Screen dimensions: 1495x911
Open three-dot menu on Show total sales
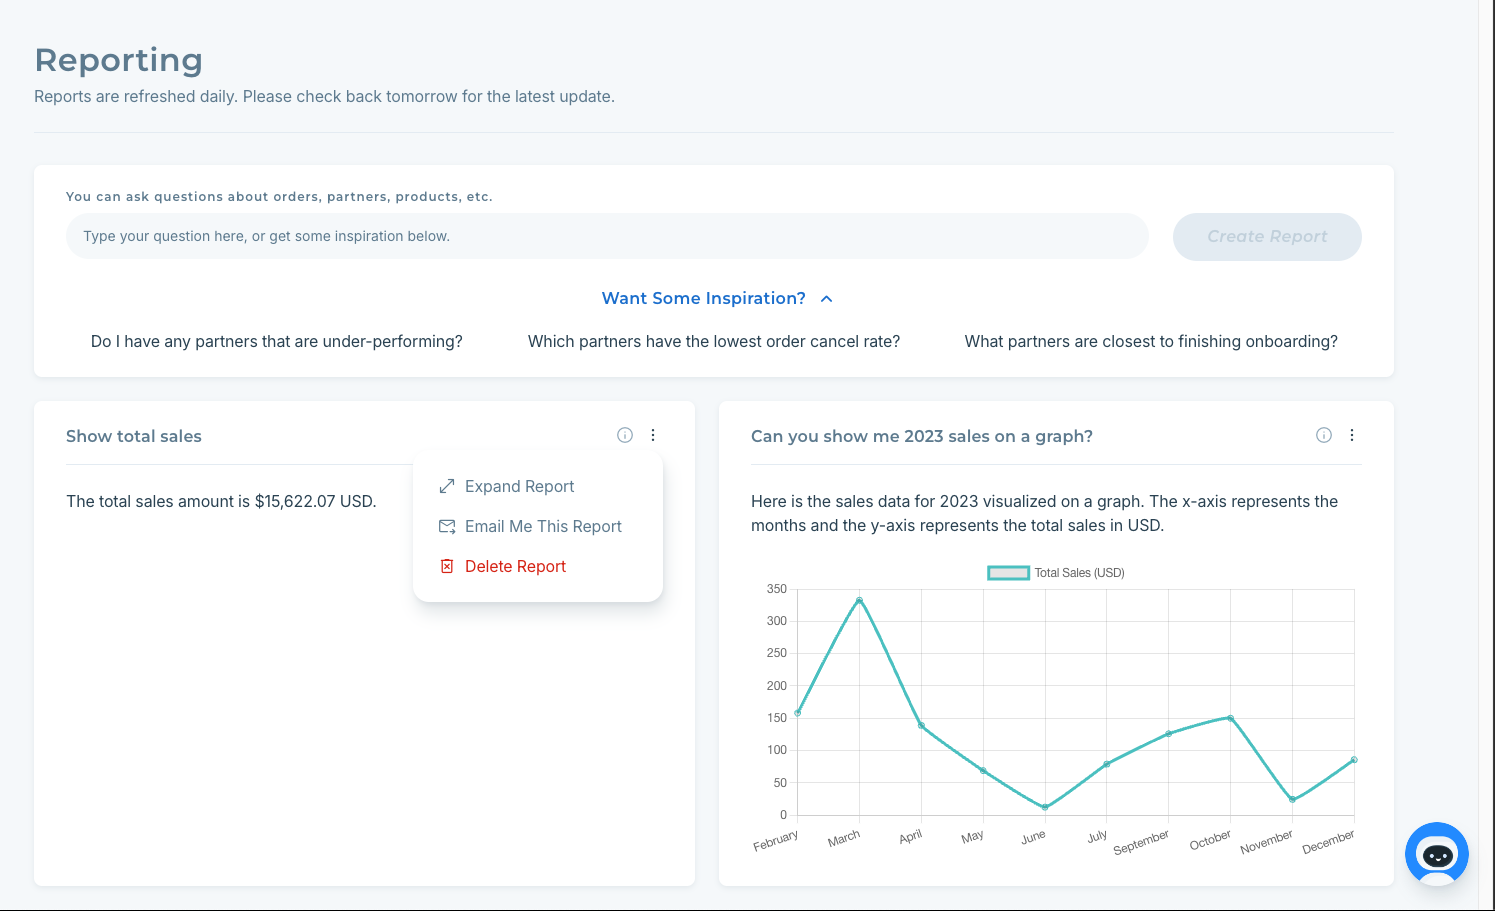pyautogui.click(x=653, y=435)
